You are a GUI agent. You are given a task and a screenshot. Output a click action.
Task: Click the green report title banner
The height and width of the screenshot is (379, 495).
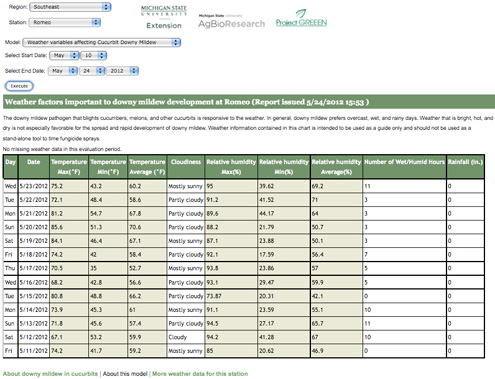click(249, 102)
